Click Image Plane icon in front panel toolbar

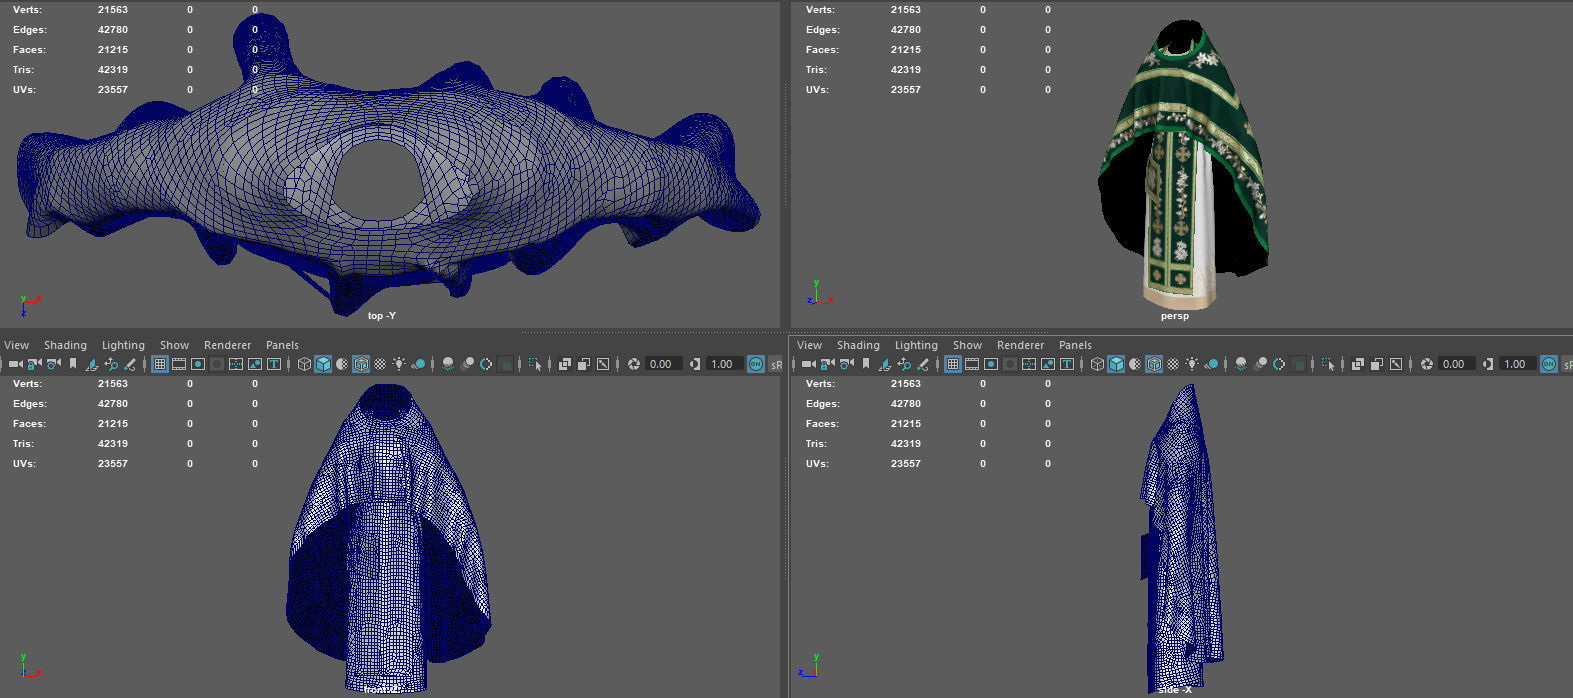click(91, 364)
